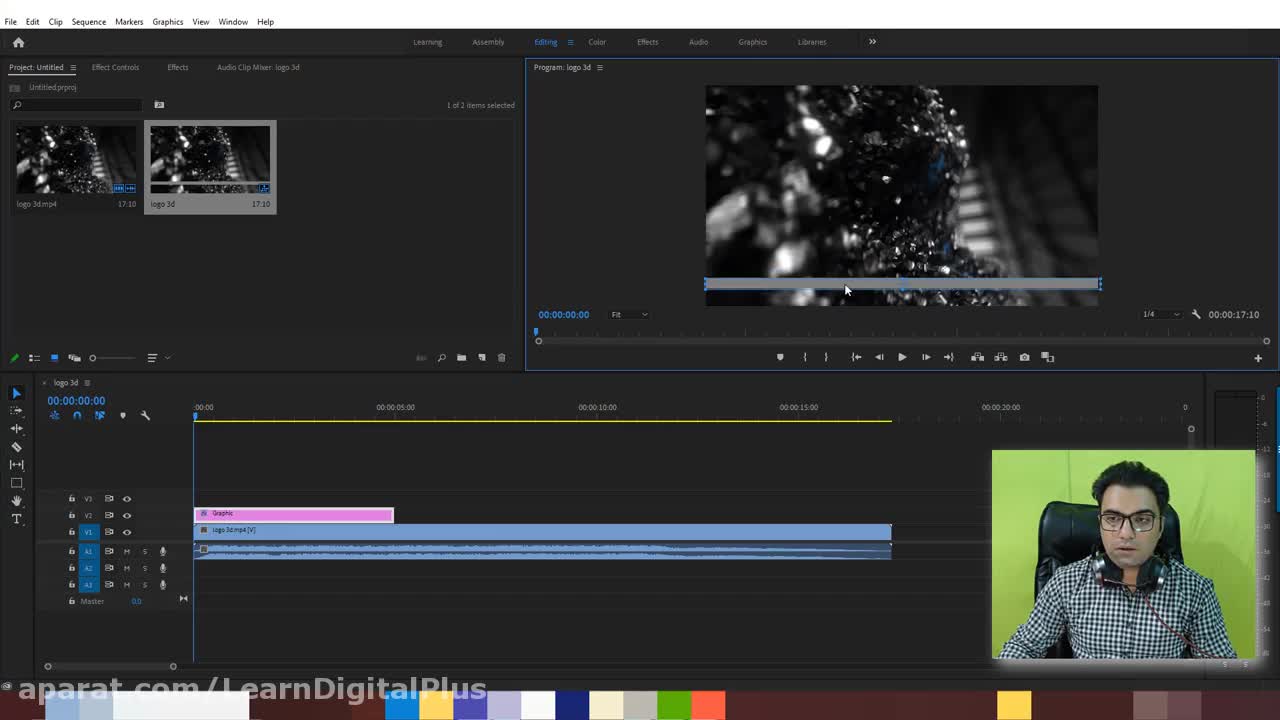Select the Razor tool

click(x=16, y=447)
